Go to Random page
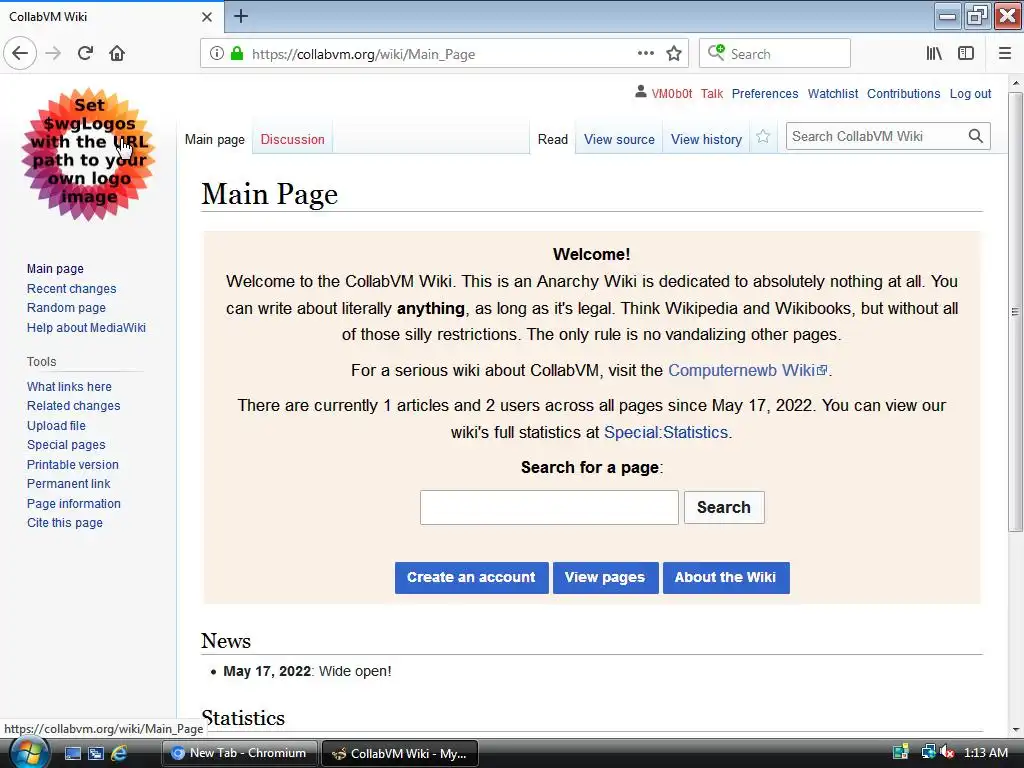Screen dimensions: 1024x768 tap(66, 308)
